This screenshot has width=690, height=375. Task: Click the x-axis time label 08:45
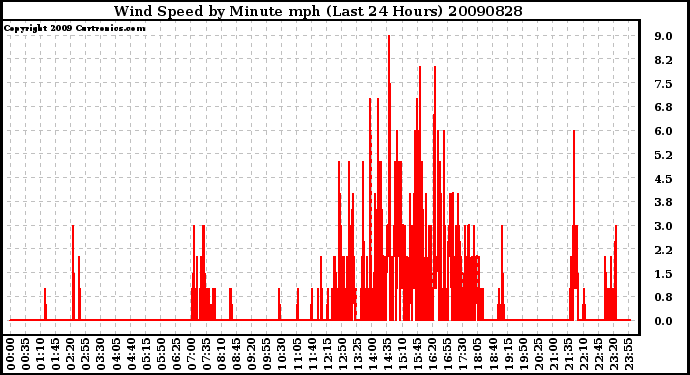[x=237, y=354]
